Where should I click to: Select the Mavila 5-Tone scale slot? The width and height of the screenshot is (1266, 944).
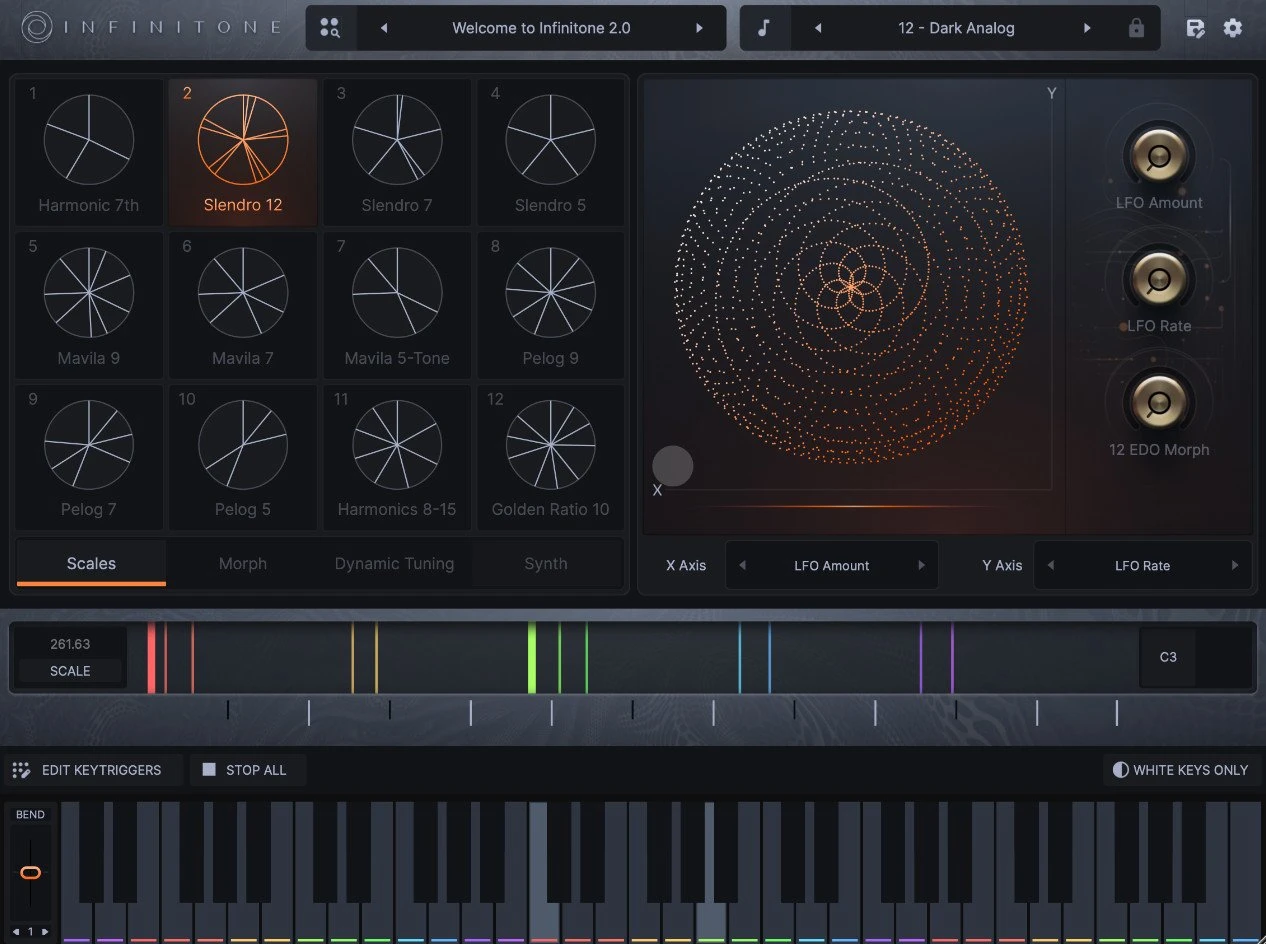(x=397, y=305)
